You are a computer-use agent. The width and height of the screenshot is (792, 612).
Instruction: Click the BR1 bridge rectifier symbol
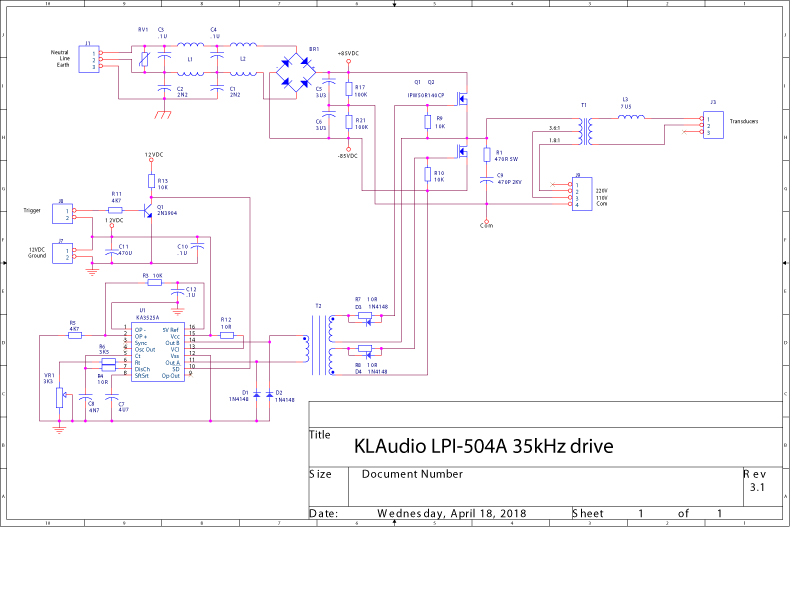[296, 72]
